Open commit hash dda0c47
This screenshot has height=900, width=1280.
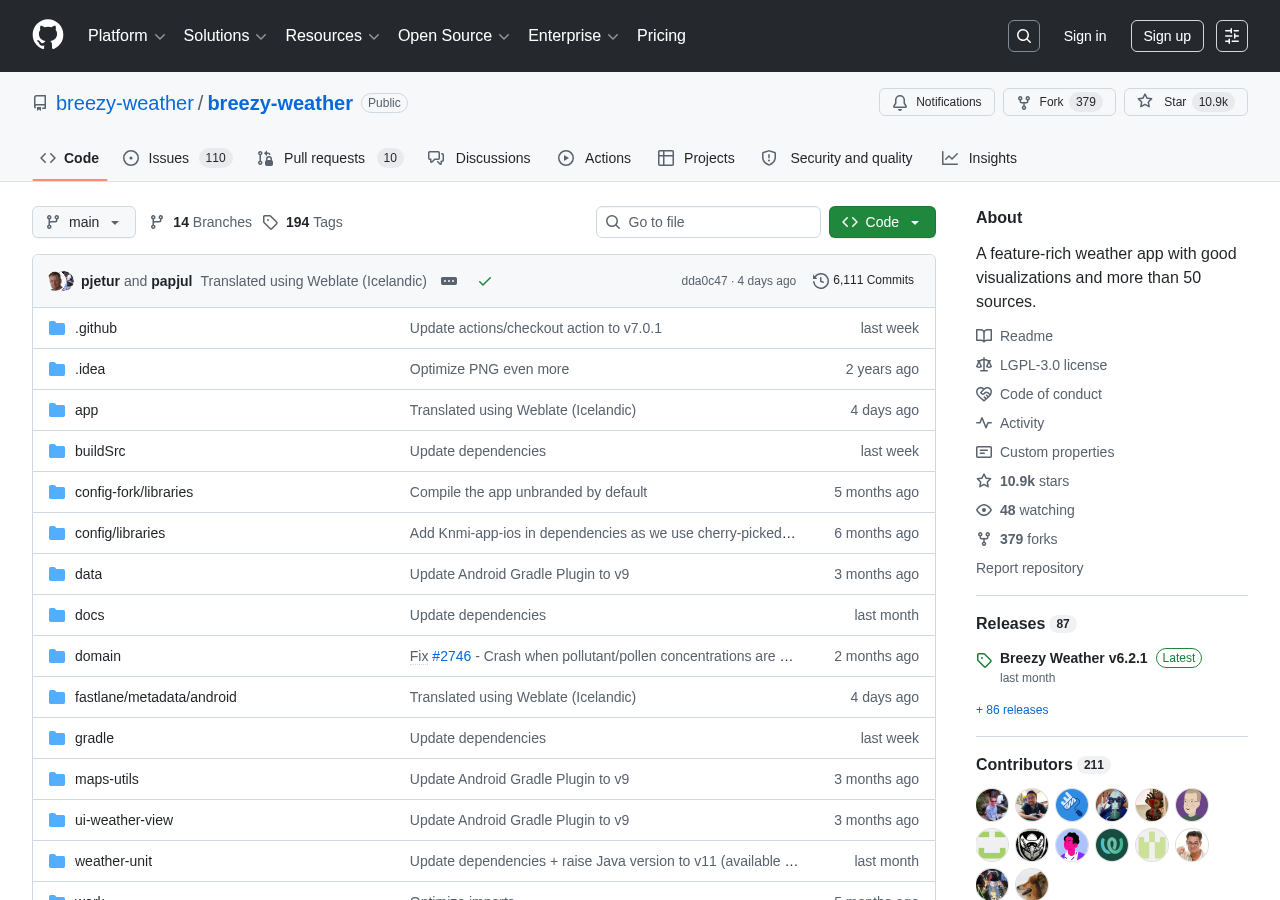click(x=705, y=281)
